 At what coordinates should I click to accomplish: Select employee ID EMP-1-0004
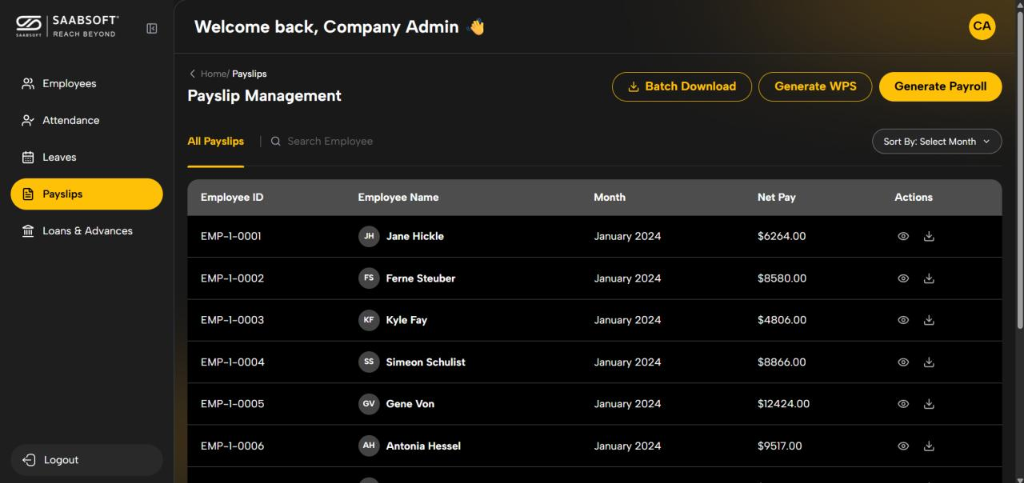[232, 362]
